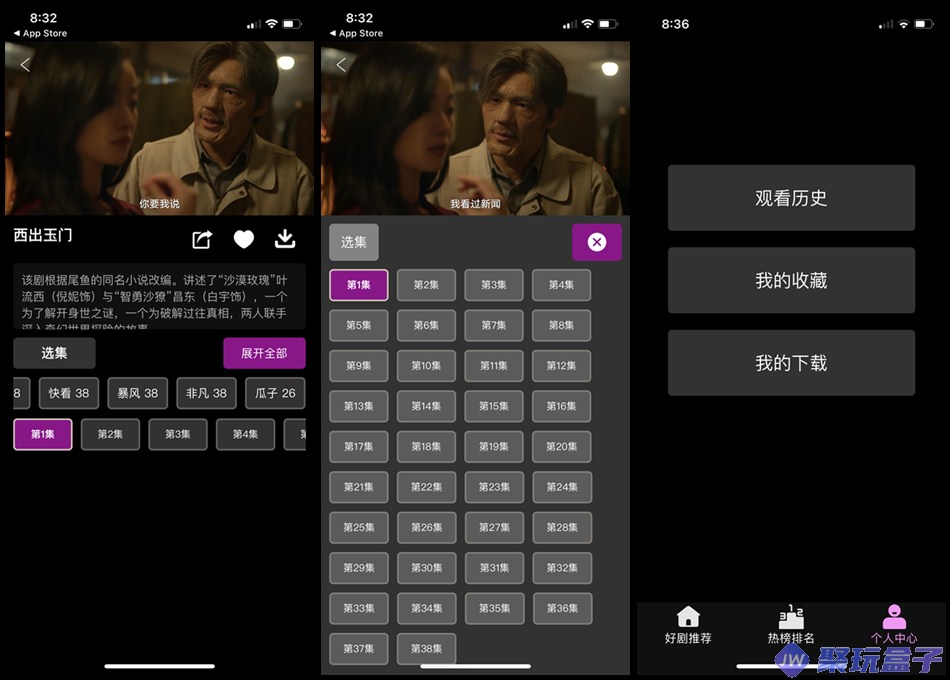Open 我的下载 downloads list
Screen dimensions: 950x680
[x=791, y=362]
